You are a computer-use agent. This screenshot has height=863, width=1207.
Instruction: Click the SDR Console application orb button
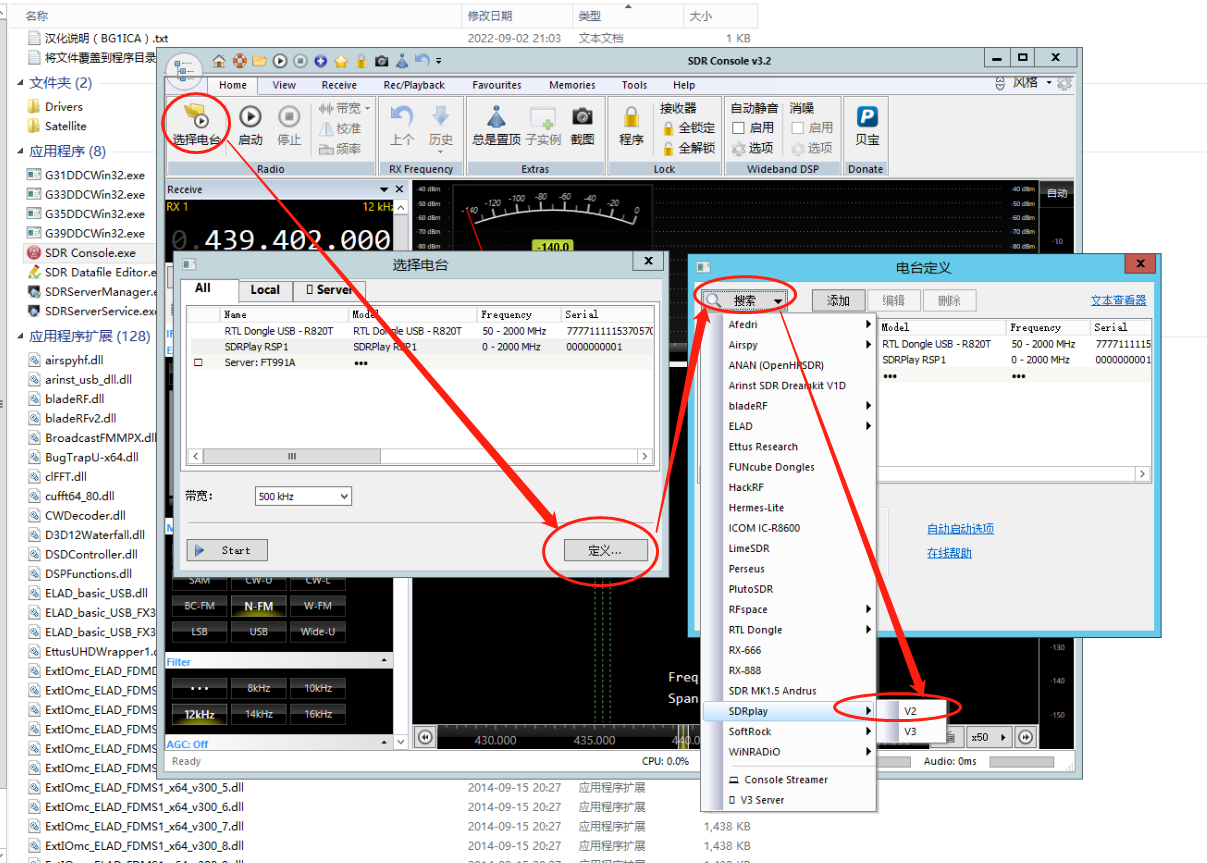coord(183,69)
